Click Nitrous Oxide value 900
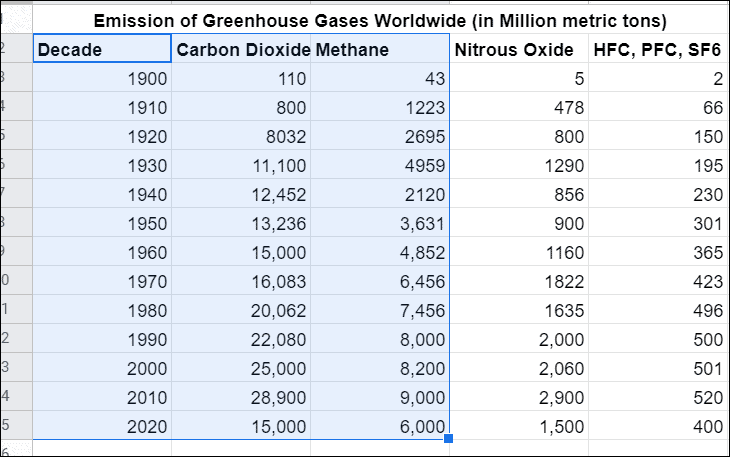This screenshot has width=730, height=457. pos(519,222)
